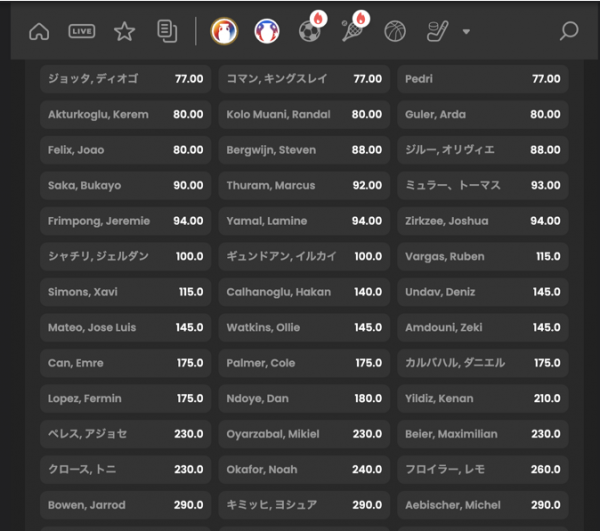Screen dimensions: 600x531
Task: Expand the more sports dropdown arrow
Action: click(x=466, y=32)
